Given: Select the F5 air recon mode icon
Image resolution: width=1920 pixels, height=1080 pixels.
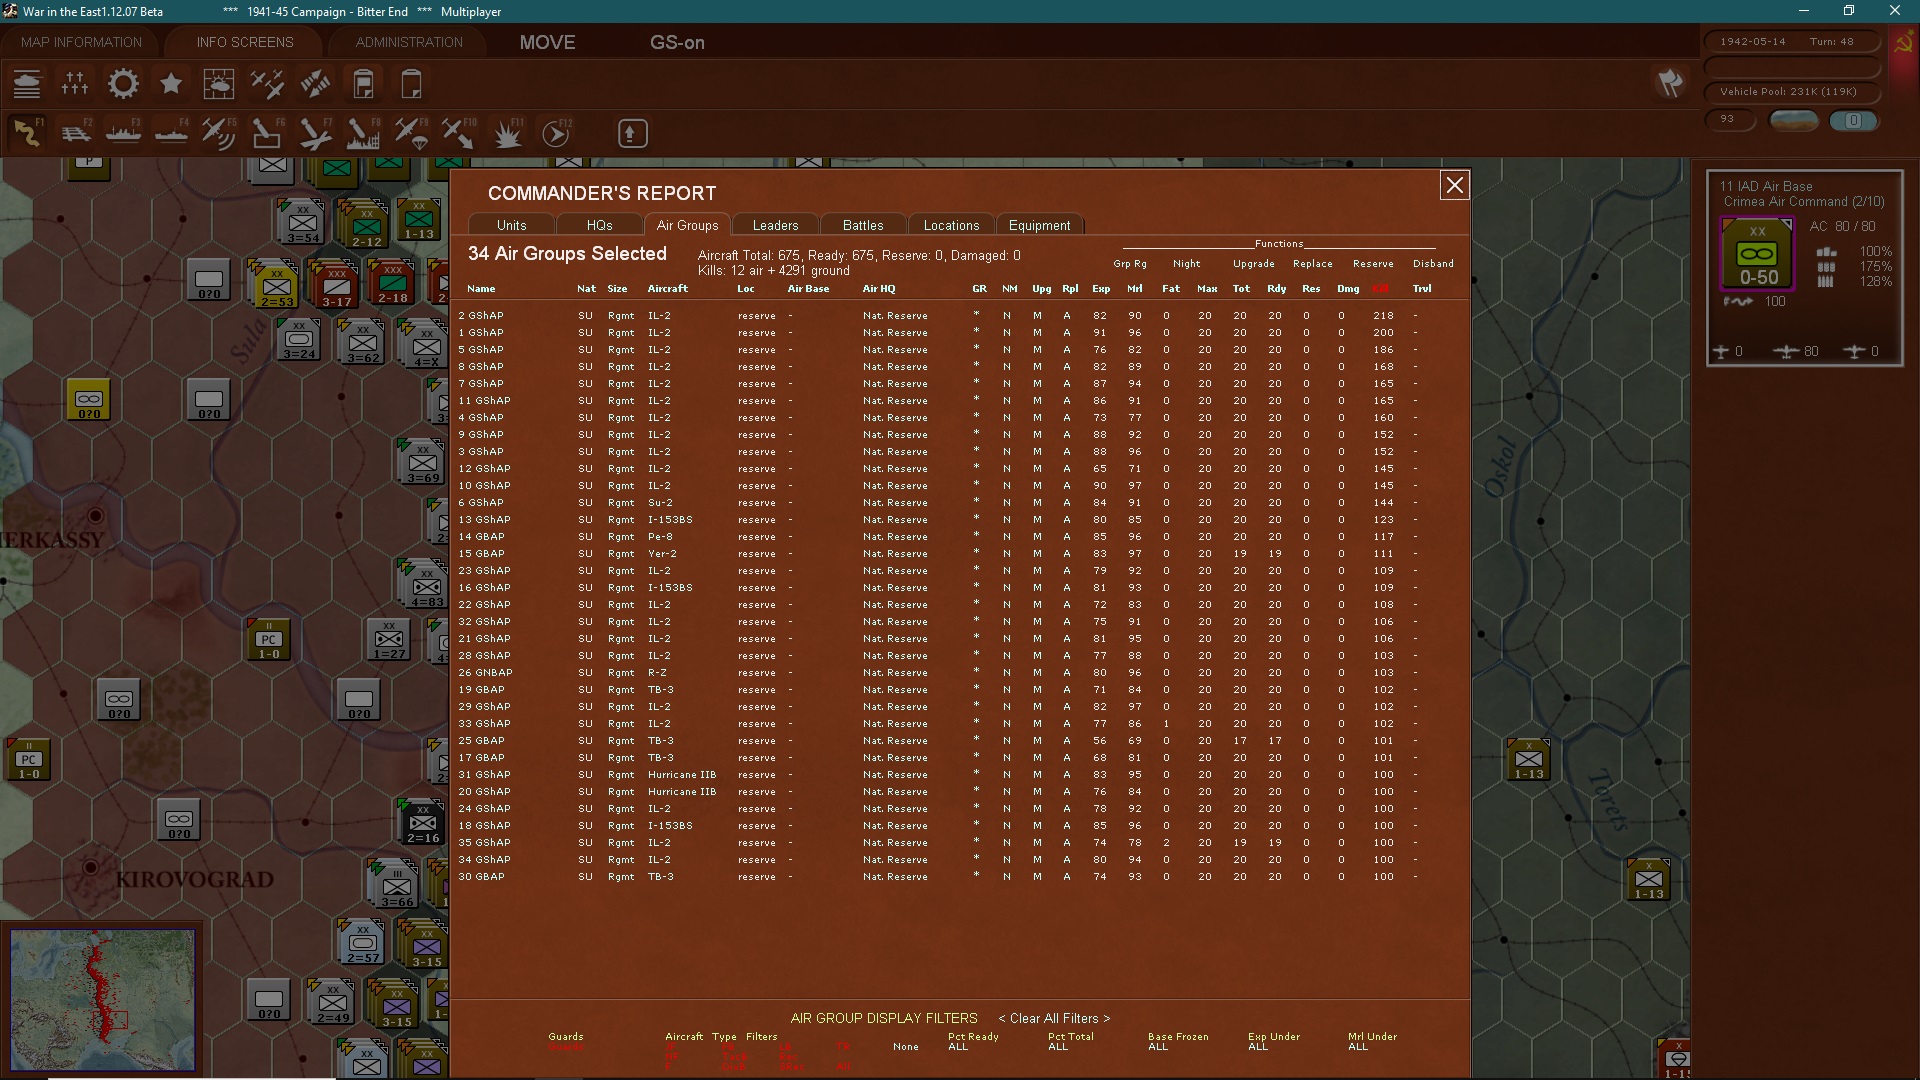Looking at the screenshot, I should click(x=219, y=133).
